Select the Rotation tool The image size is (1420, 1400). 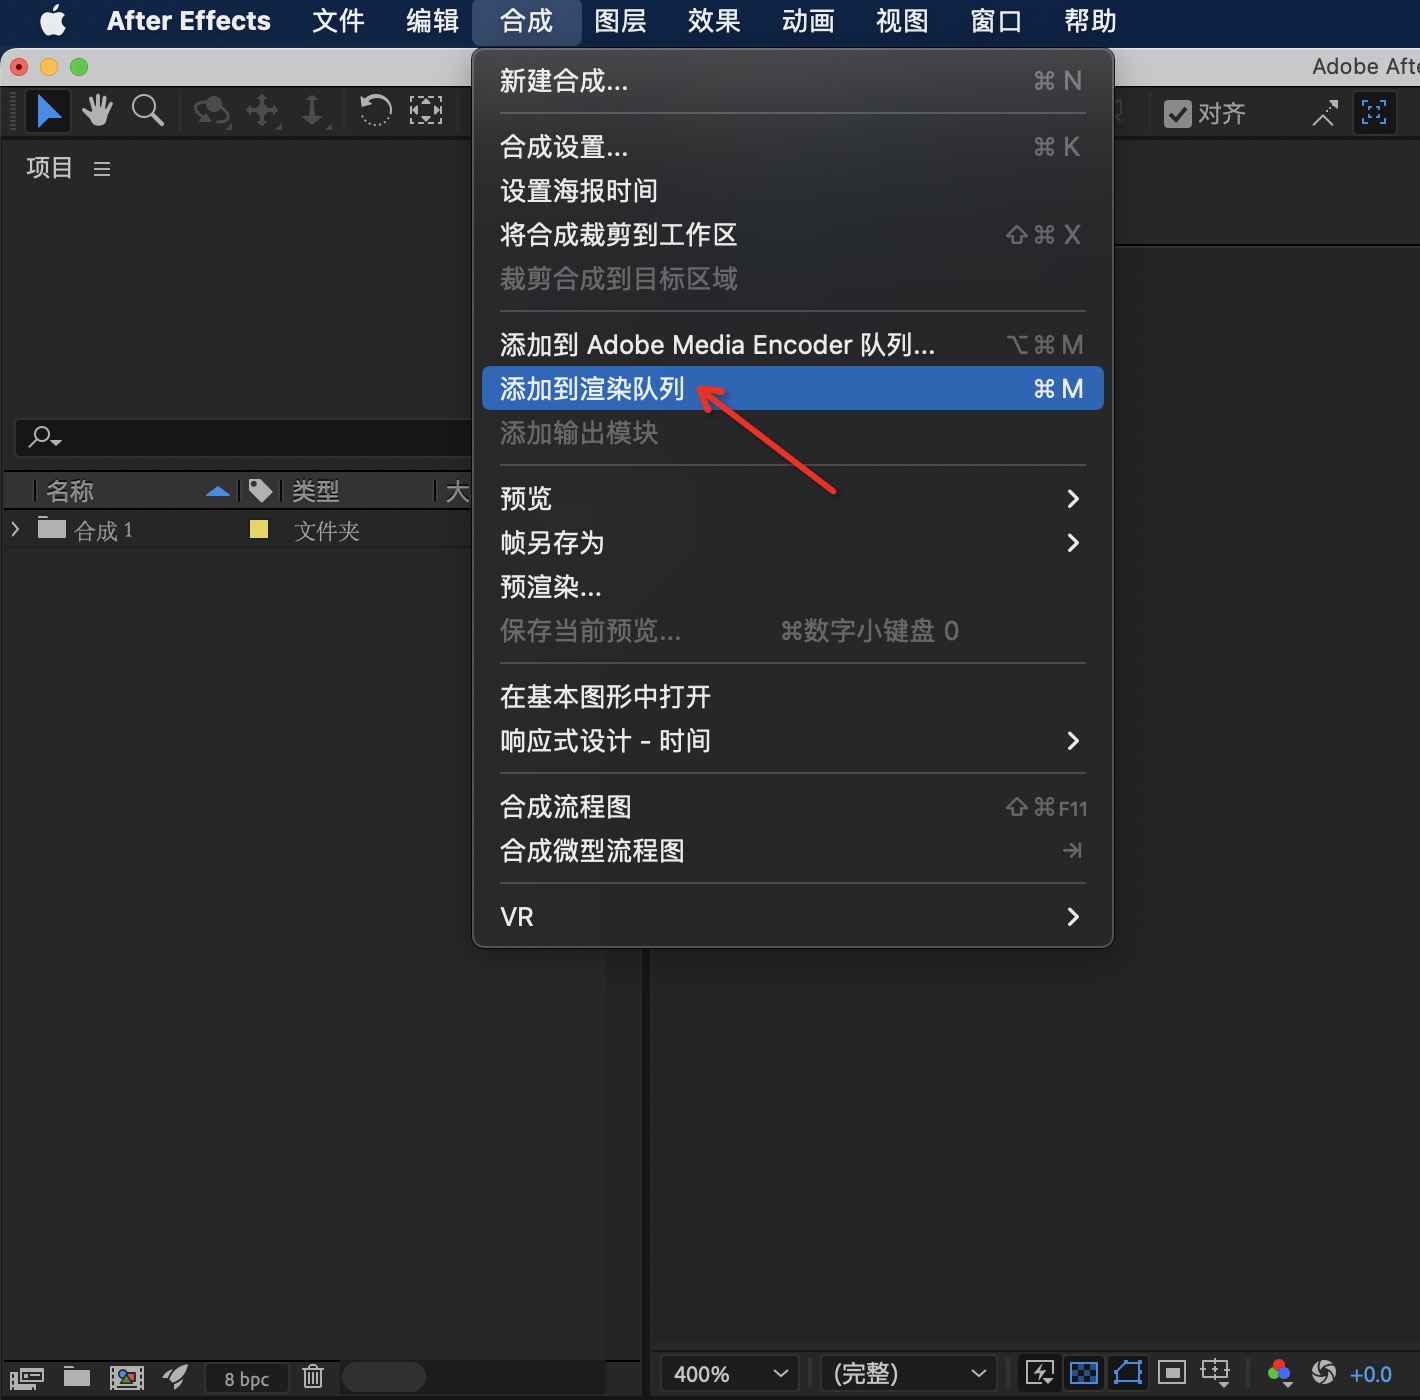click(375, 110)
